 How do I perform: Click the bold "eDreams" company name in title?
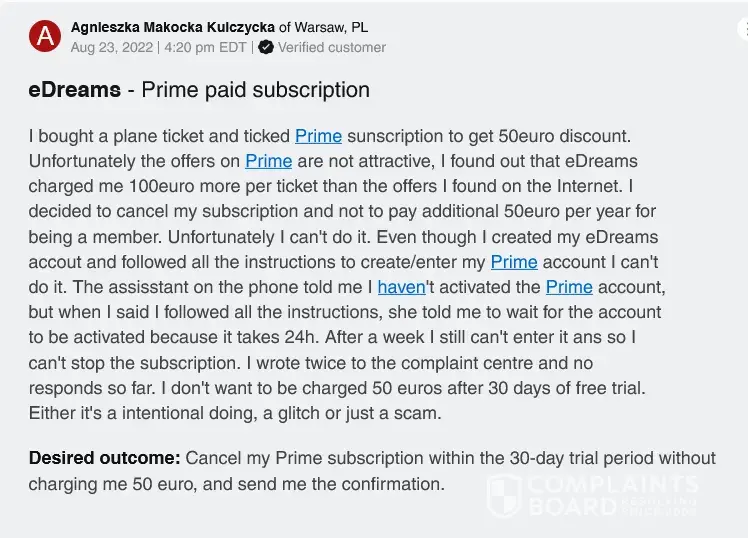click(x=75, y=90)
